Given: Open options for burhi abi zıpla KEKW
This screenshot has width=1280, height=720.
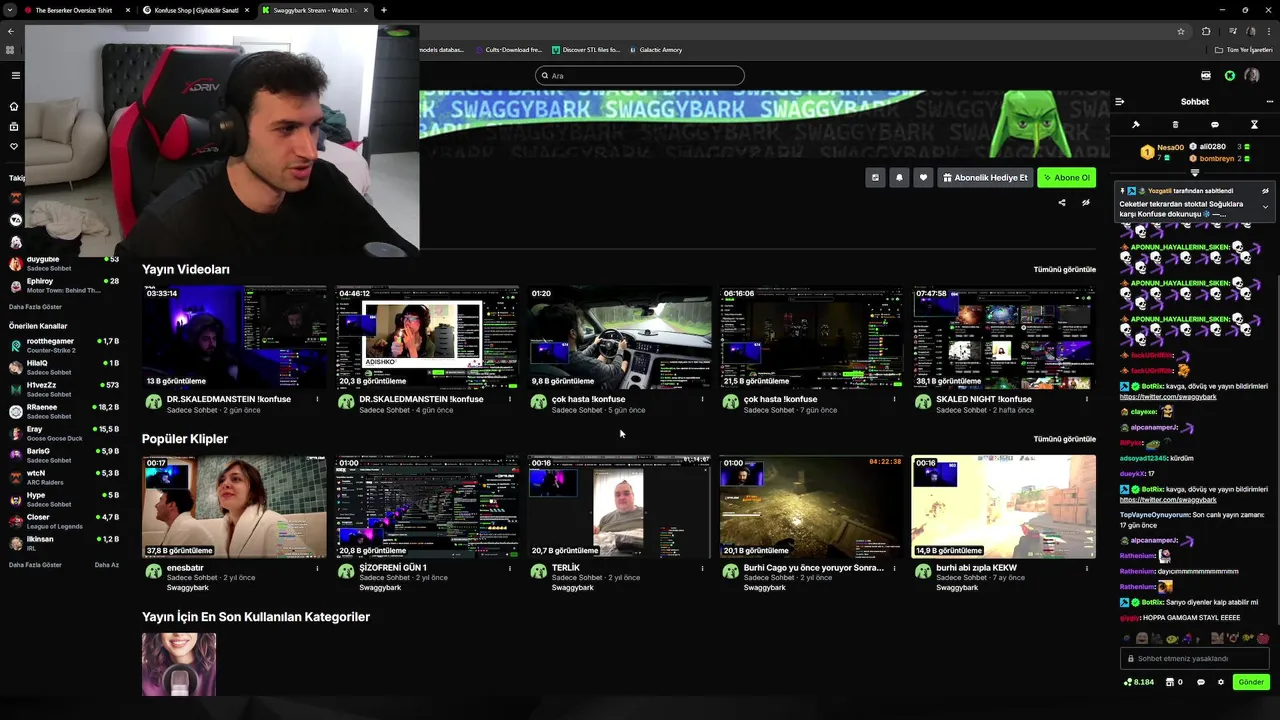Looking at the screenshot, I should point(1086,568).
